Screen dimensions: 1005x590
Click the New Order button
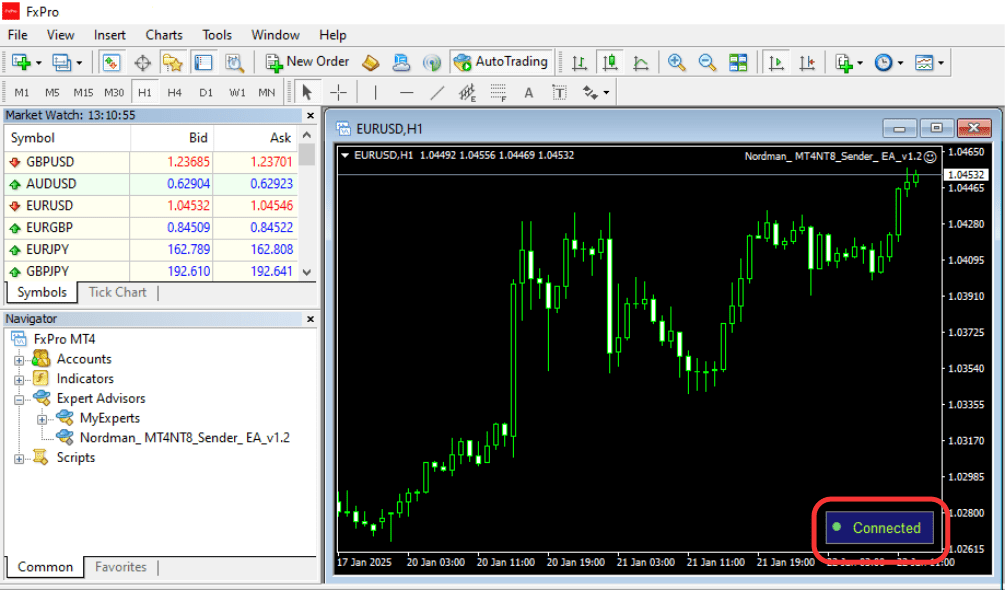pos(308,62)
